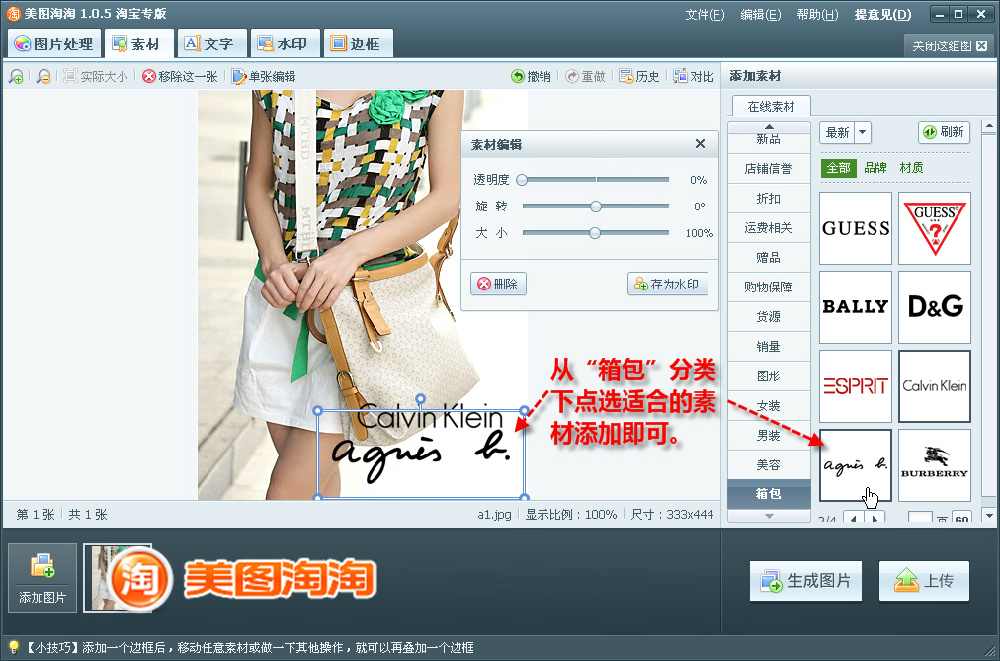Click the page number input box
The width and height of the screenshot is (1000, 661).
pos(920,518)
